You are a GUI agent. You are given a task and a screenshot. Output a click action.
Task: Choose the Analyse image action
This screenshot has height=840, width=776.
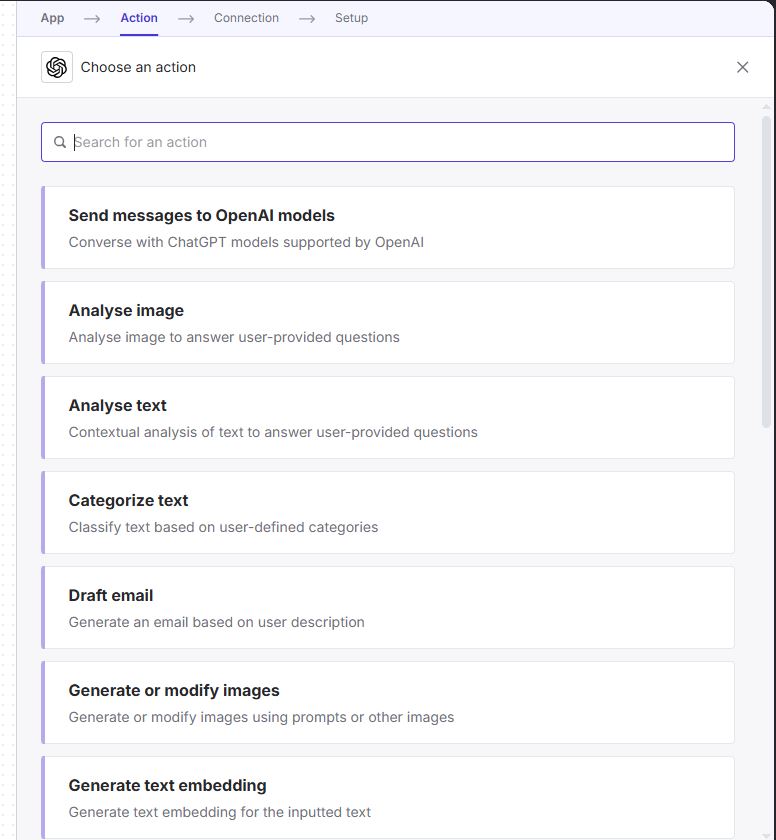(388, 322)
